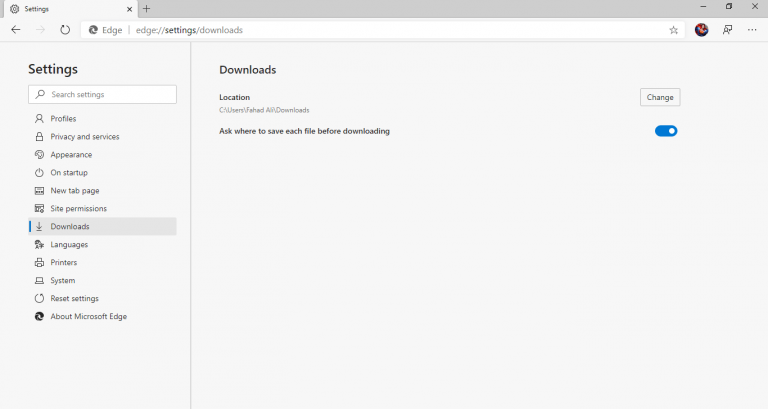Open Profiles settings section

point(63,119)
